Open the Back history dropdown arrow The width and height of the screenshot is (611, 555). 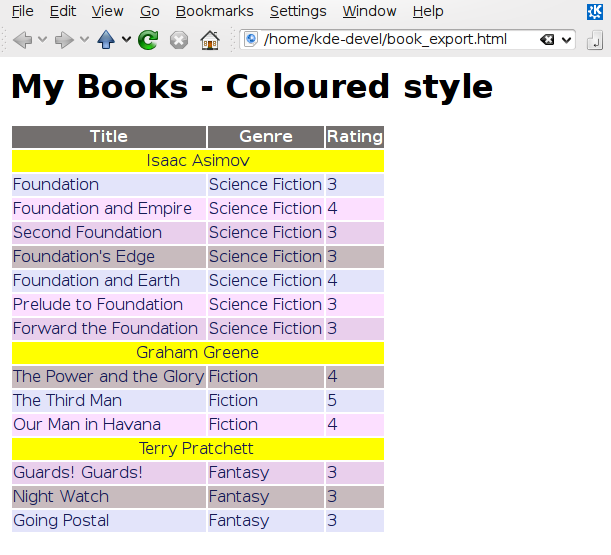pos(41,40)
